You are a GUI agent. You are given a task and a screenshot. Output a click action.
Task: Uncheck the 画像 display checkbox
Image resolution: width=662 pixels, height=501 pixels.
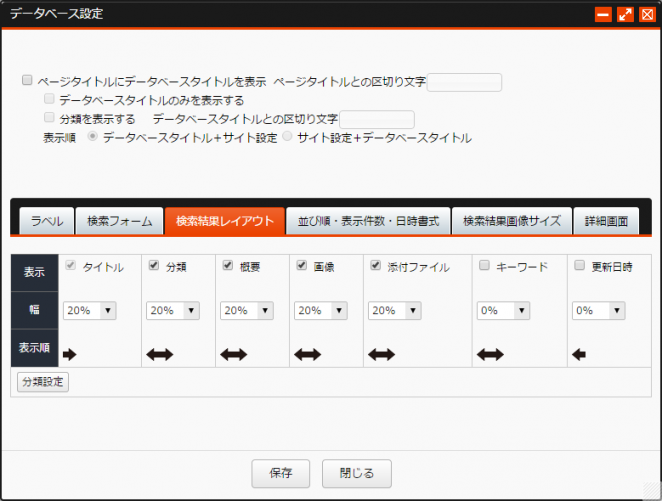(301, 265)
